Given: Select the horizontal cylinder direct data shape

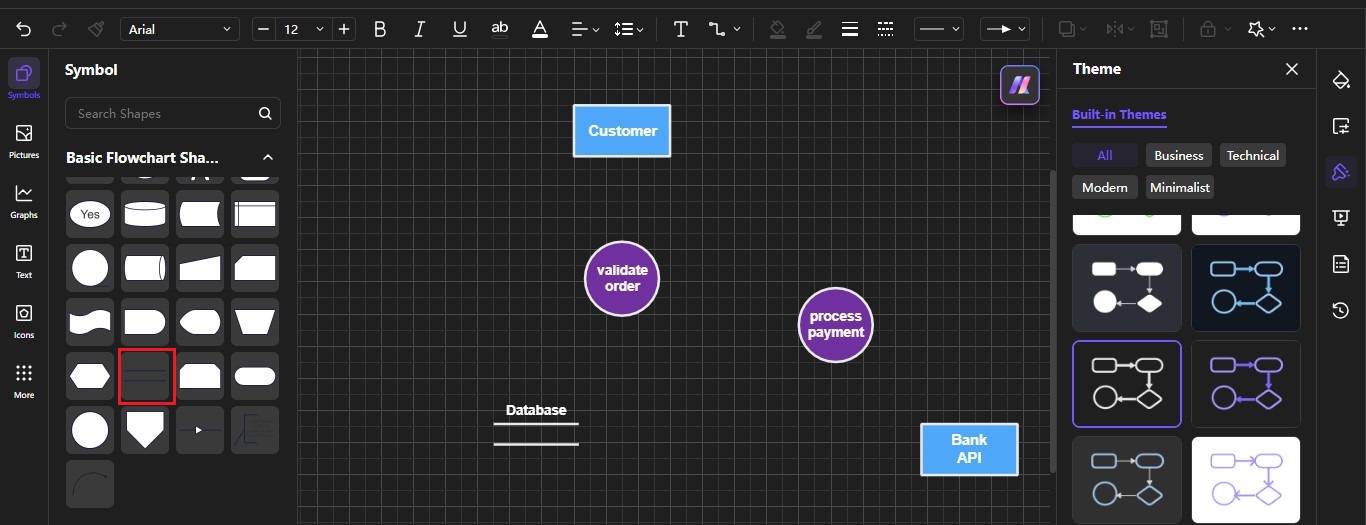Looking at the screenshot, I should tap(144, 268).
